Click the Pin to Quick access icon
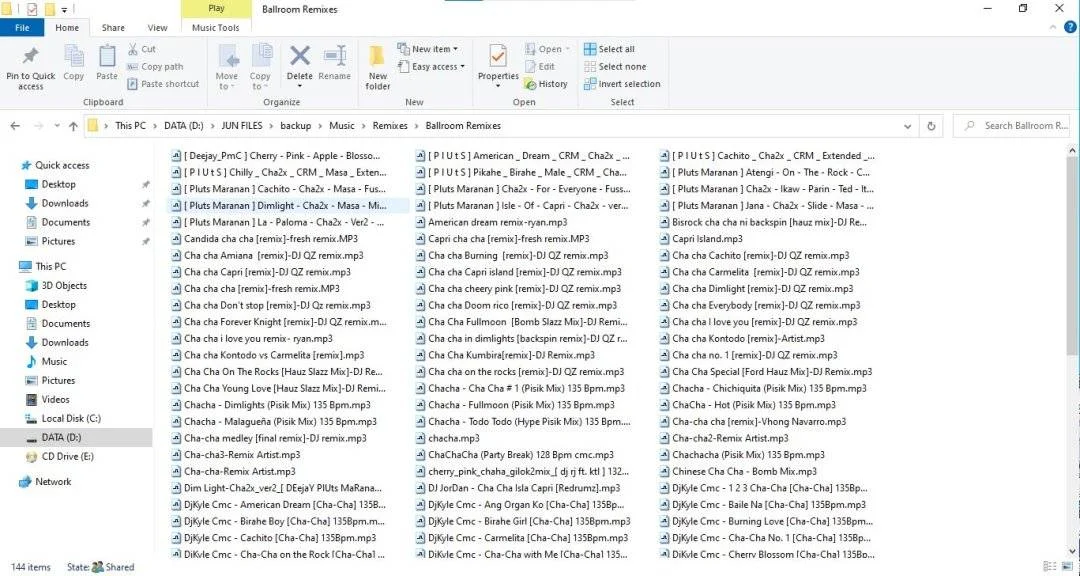This screenshot has width=1080, height=576. (x=30, y=56)
